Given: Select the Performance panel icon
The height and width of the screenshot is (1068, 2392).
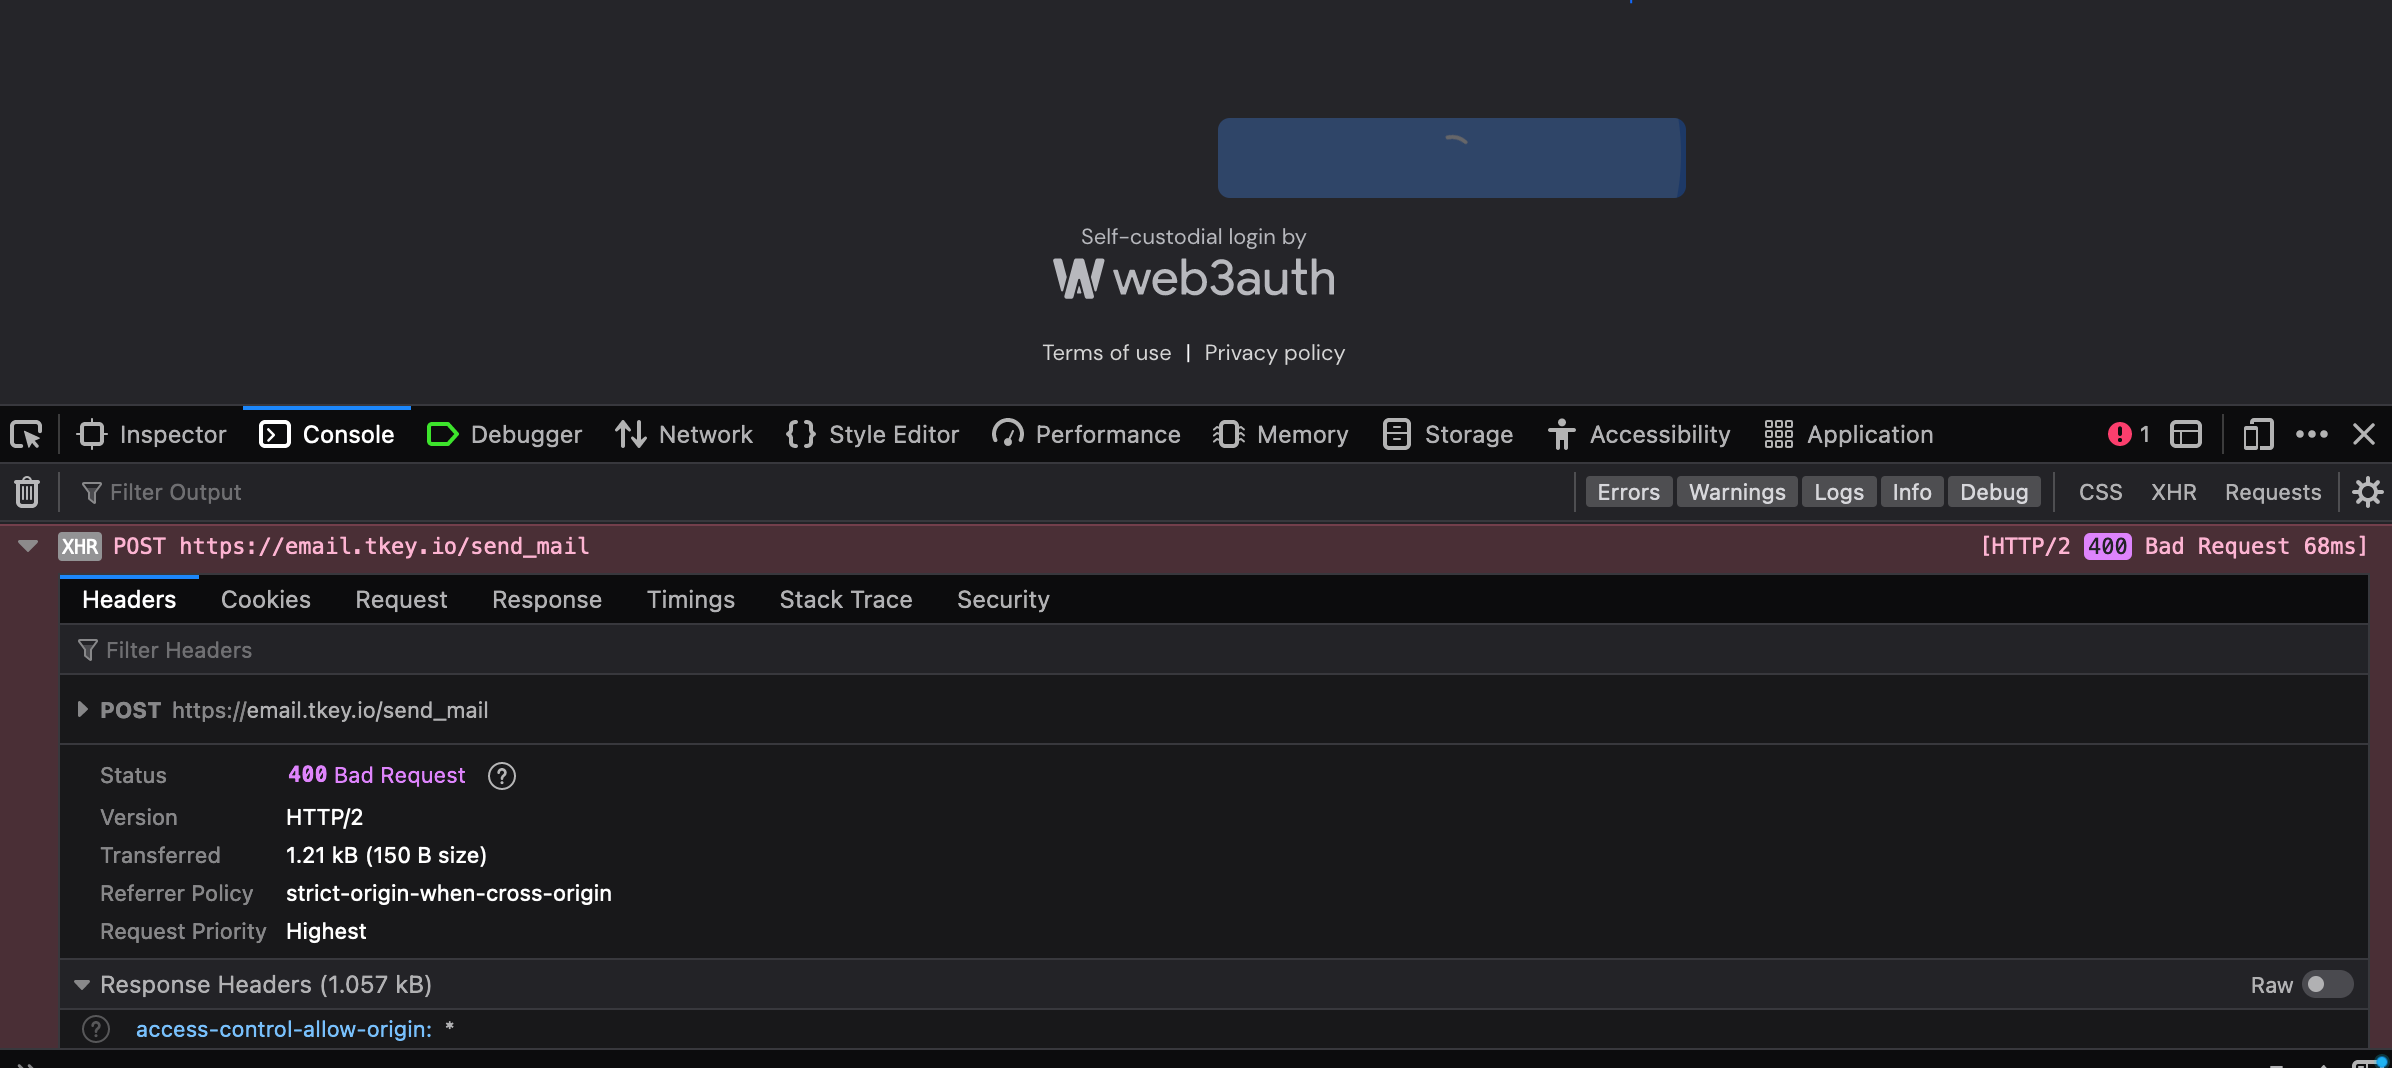Looking at the screenshot, I should coord(1007,434).
